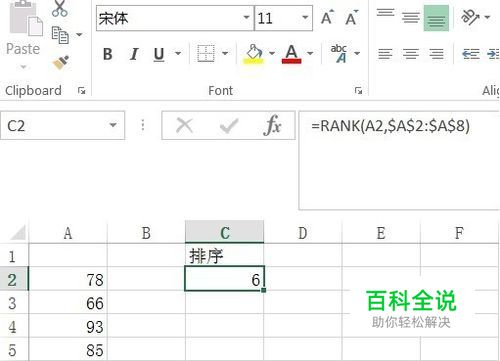Align text to the left

(385, 54)
